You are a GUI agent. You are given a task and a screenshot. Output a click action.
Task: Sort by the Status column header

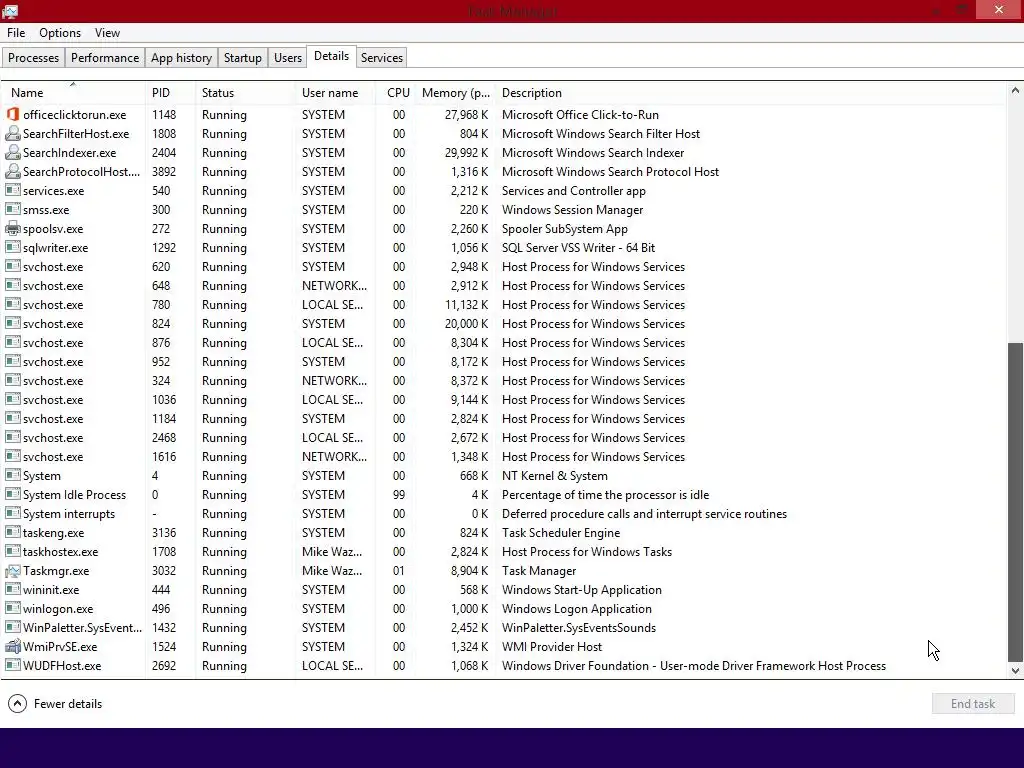click(x=245, y=93)
